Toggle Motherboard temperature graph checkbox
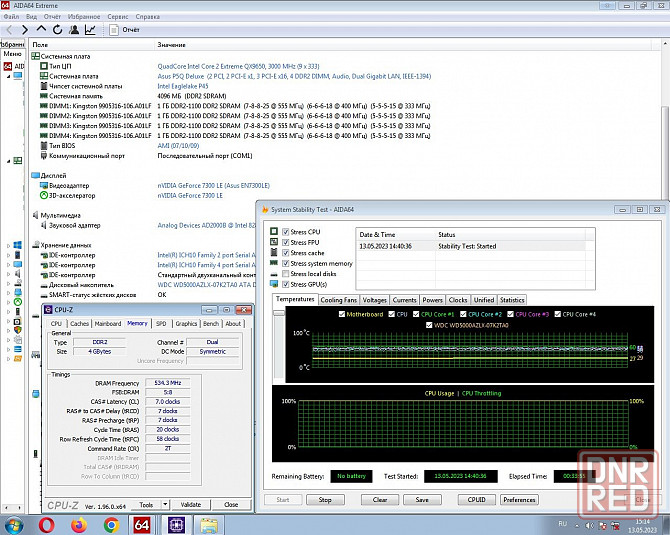Viewport: 670px width, 535px height. [342, 314]
